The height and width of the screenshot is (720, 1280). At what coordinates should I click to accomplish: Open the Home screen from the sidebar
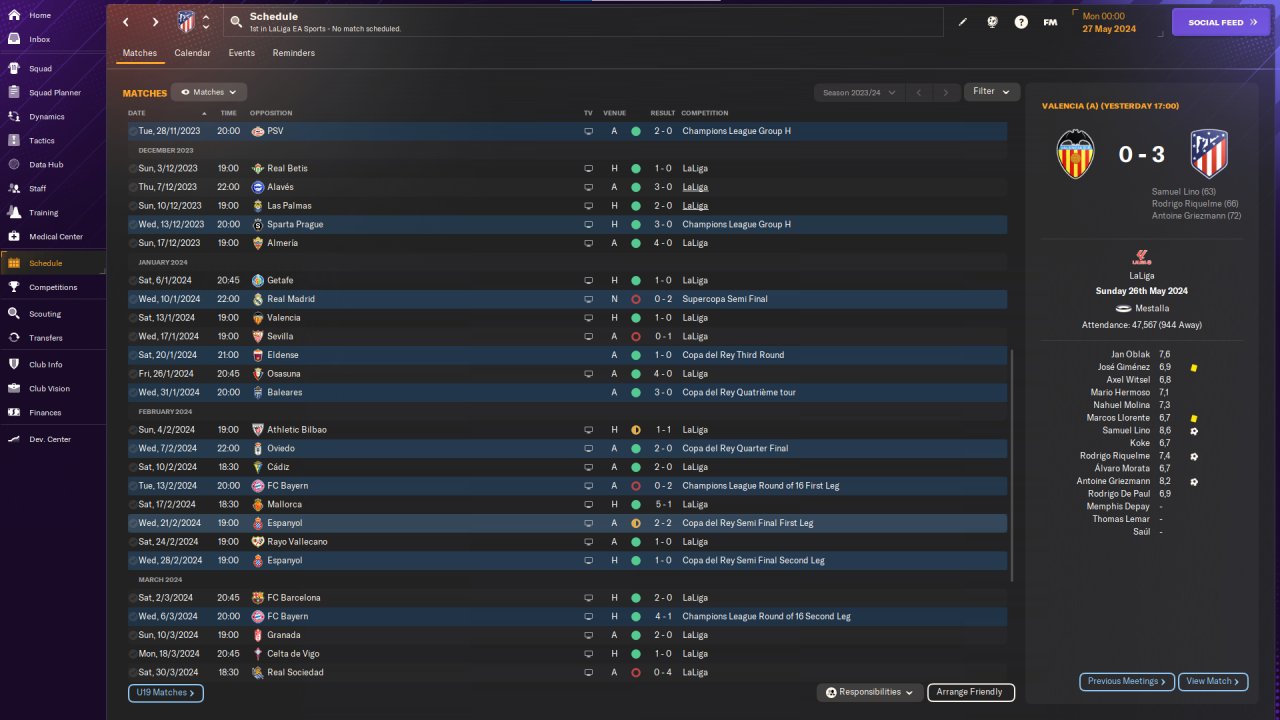(x=40, y=15)
